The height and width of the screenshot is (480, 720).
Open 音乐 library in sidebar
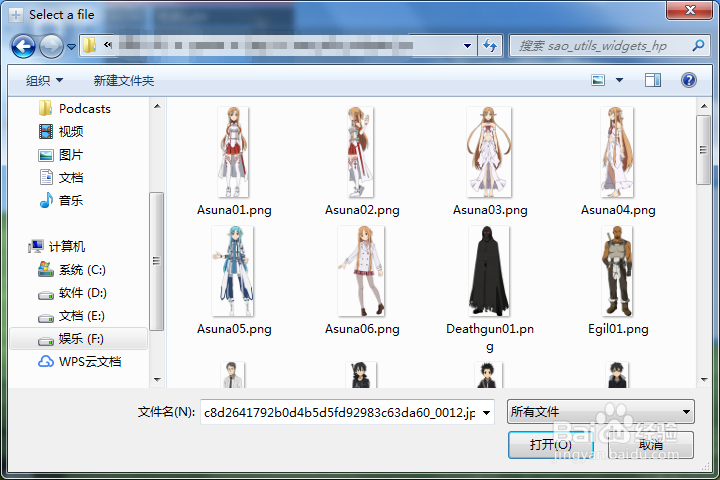point(71,201)
